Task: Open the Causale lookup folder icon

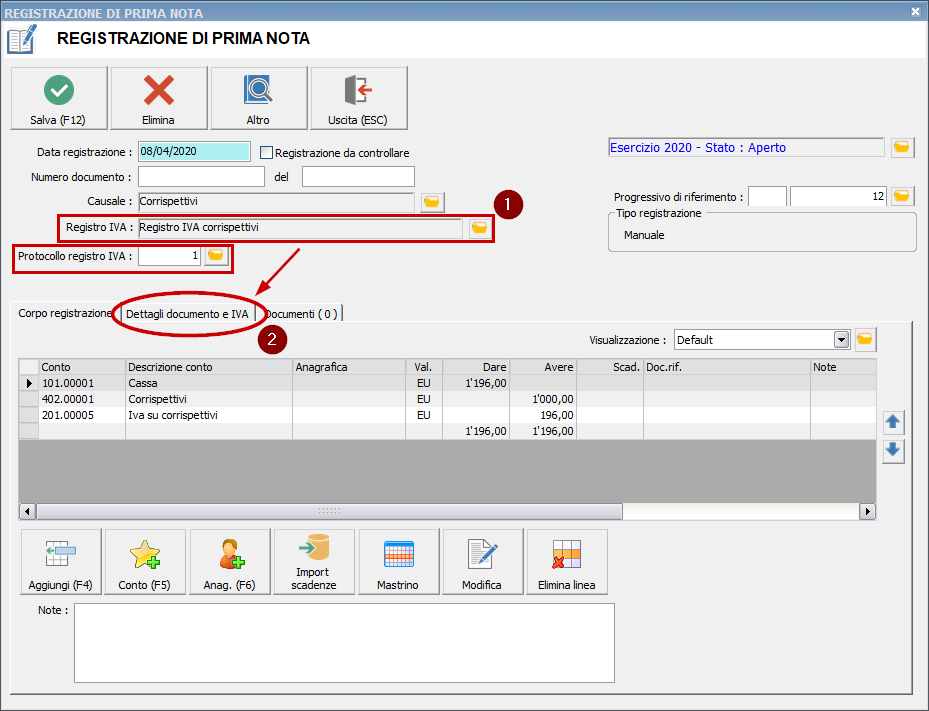Action: click(x=433, y=202)
